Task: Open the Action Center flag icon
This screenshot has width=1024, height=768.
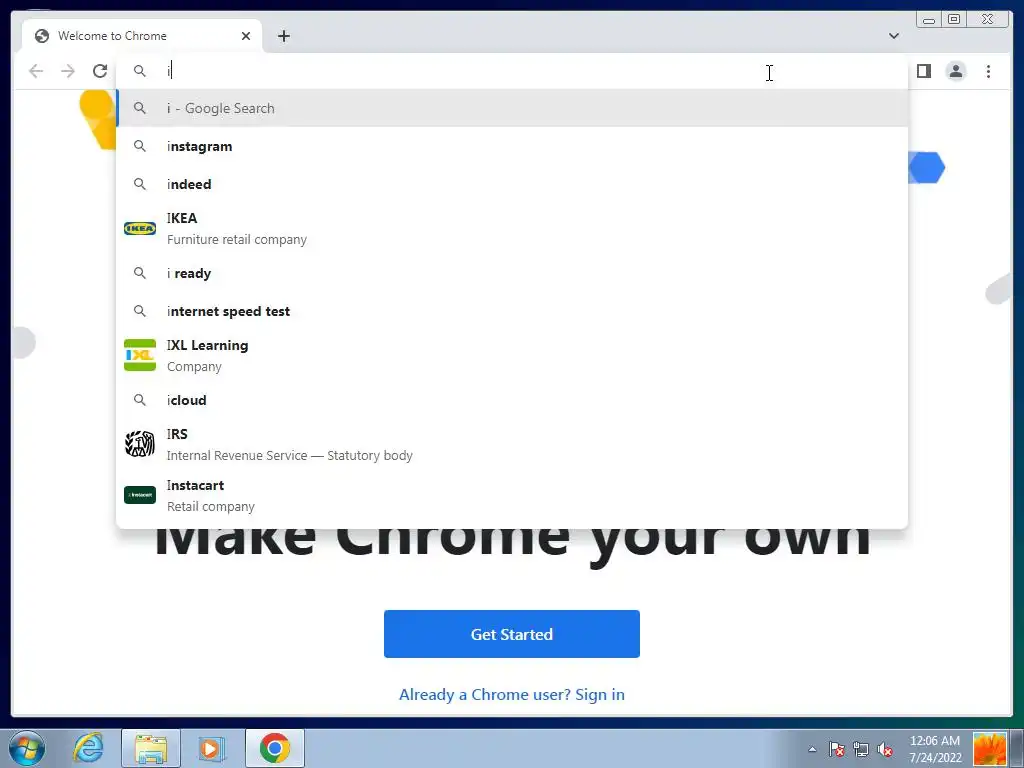Action: pyautogui.click(x=837, y=749)
